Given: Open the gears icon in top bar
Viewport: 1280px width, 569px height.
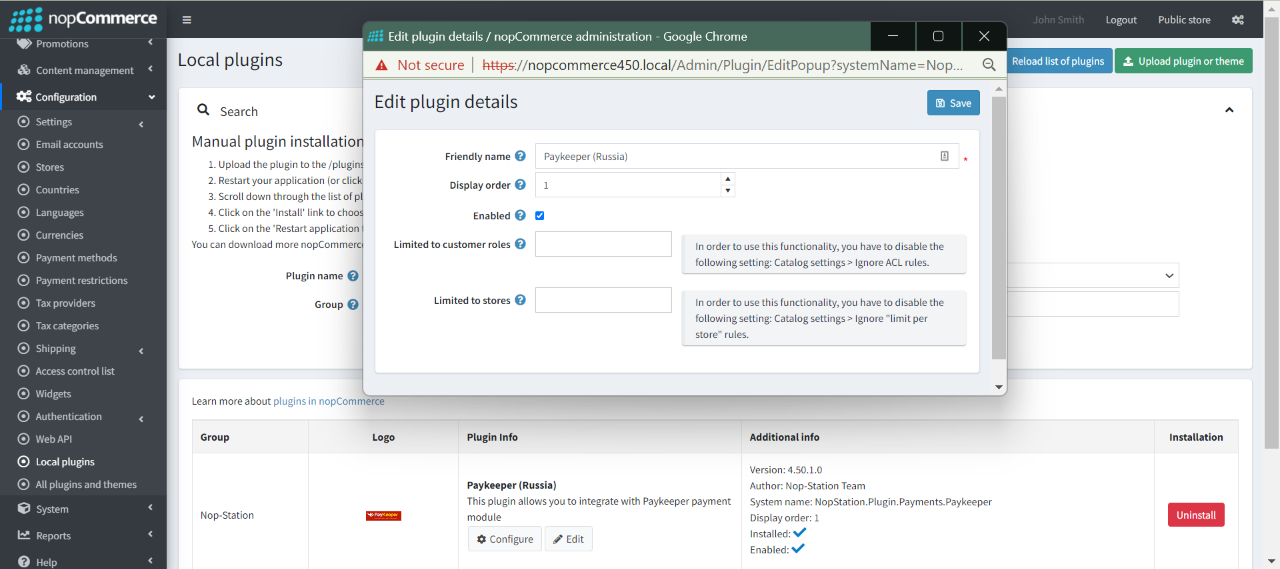Looking at the screenshot, I should 1238,20.
